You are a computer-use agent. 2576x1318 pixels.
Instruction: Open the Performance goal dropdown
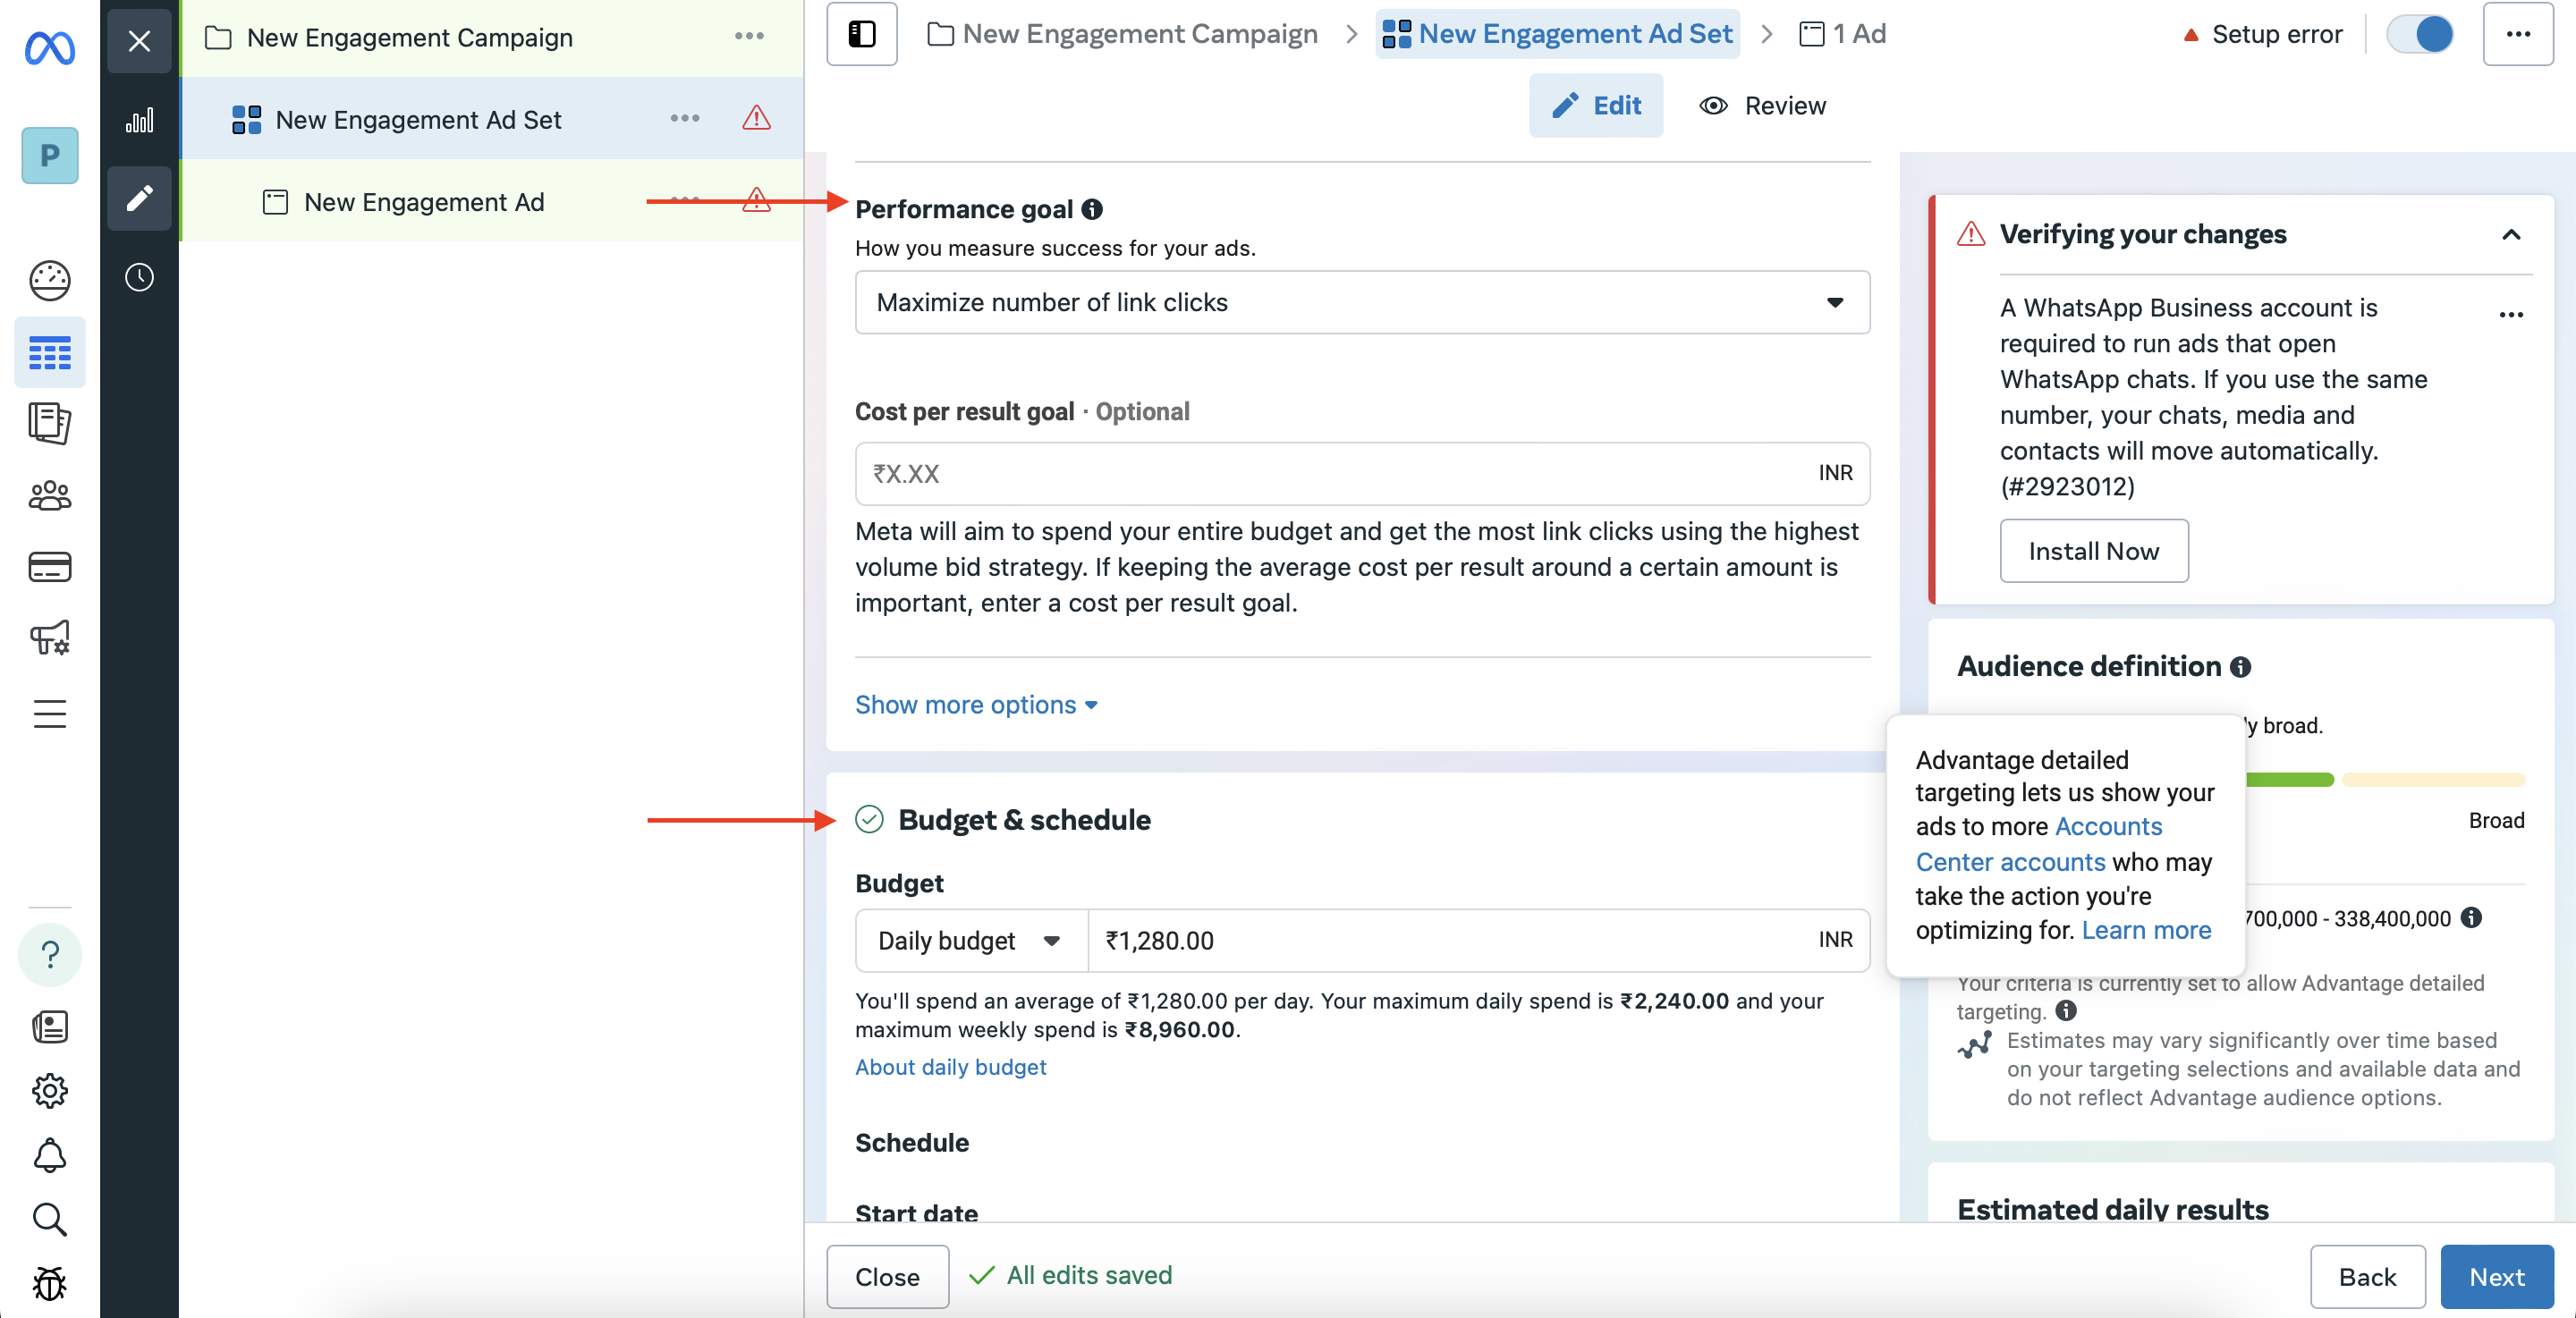pyautogui.click(x=1361, y=302)
